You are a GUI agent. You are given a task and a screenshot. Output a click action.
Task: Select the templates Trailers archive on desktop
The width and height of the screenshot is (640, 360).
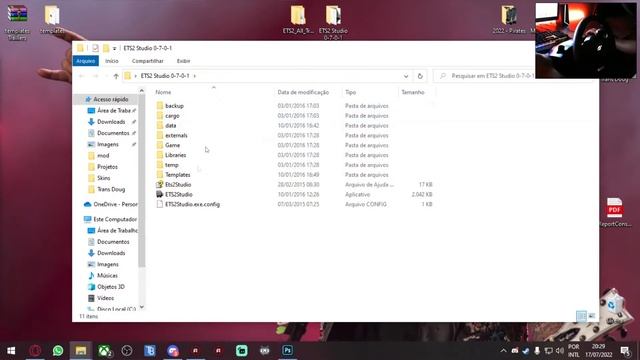tap(17, 23)
